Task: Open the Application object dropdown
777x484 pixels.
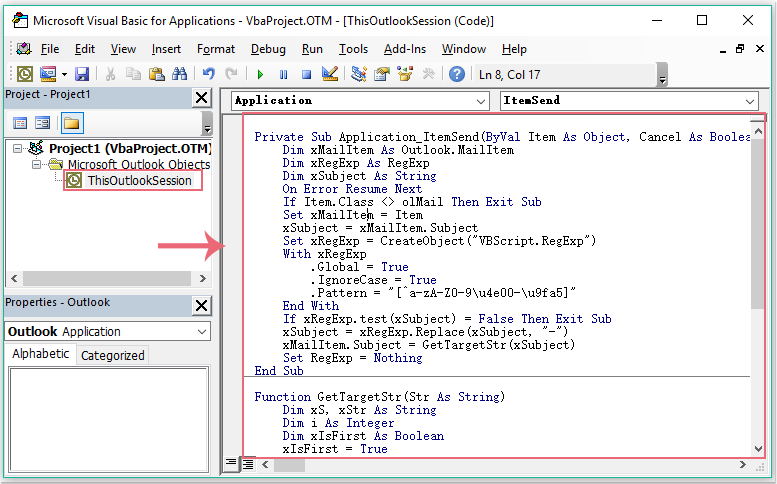Action: (x=479, y=101)
